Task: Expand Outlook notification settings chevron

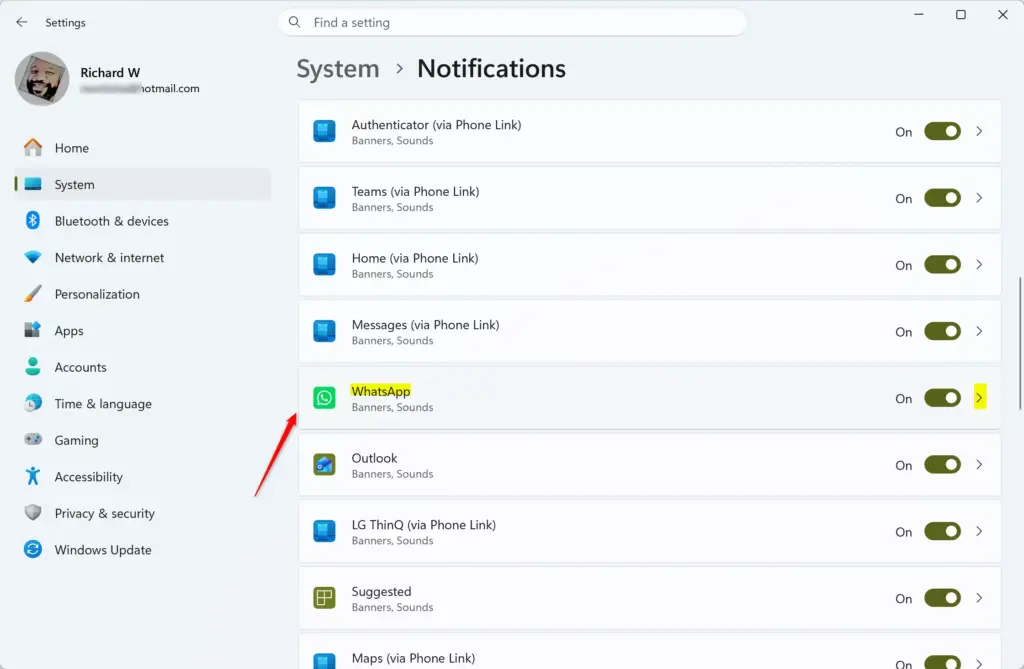Action: point(979,465)
